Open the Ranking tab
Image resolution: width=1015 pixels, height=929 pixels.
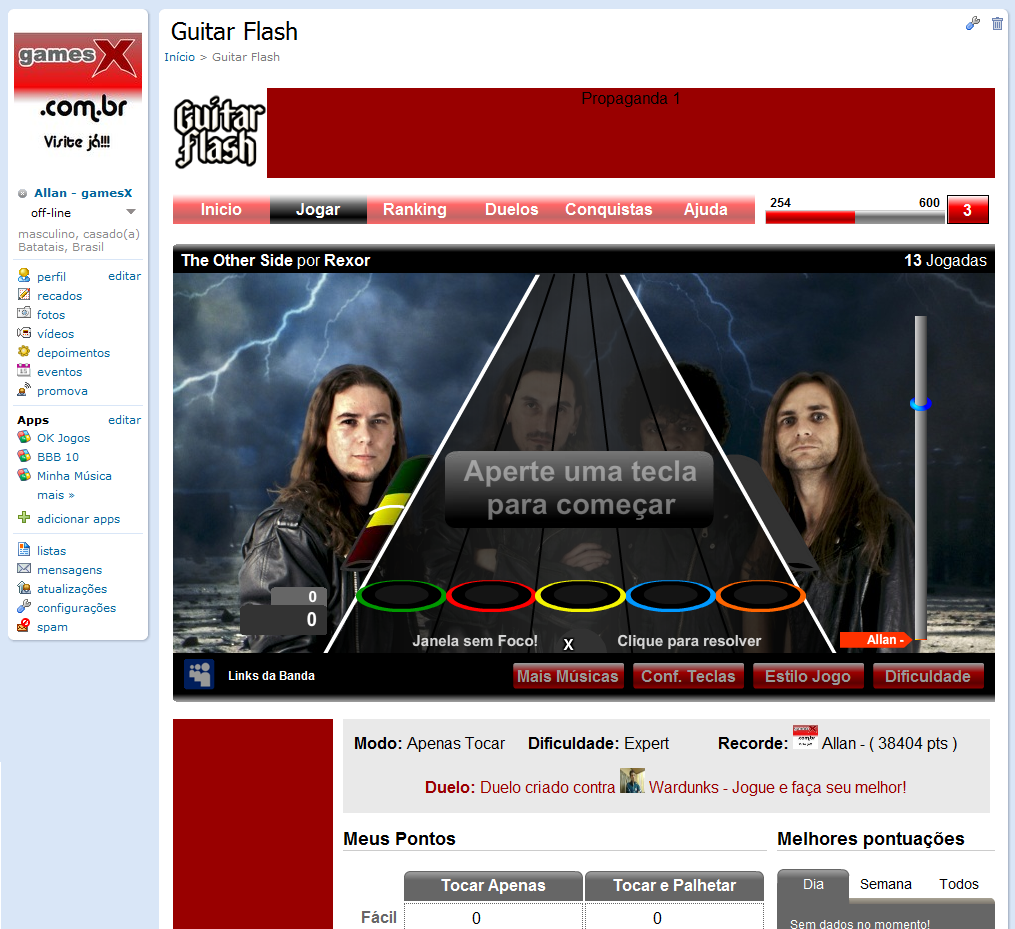pos(415,210)
